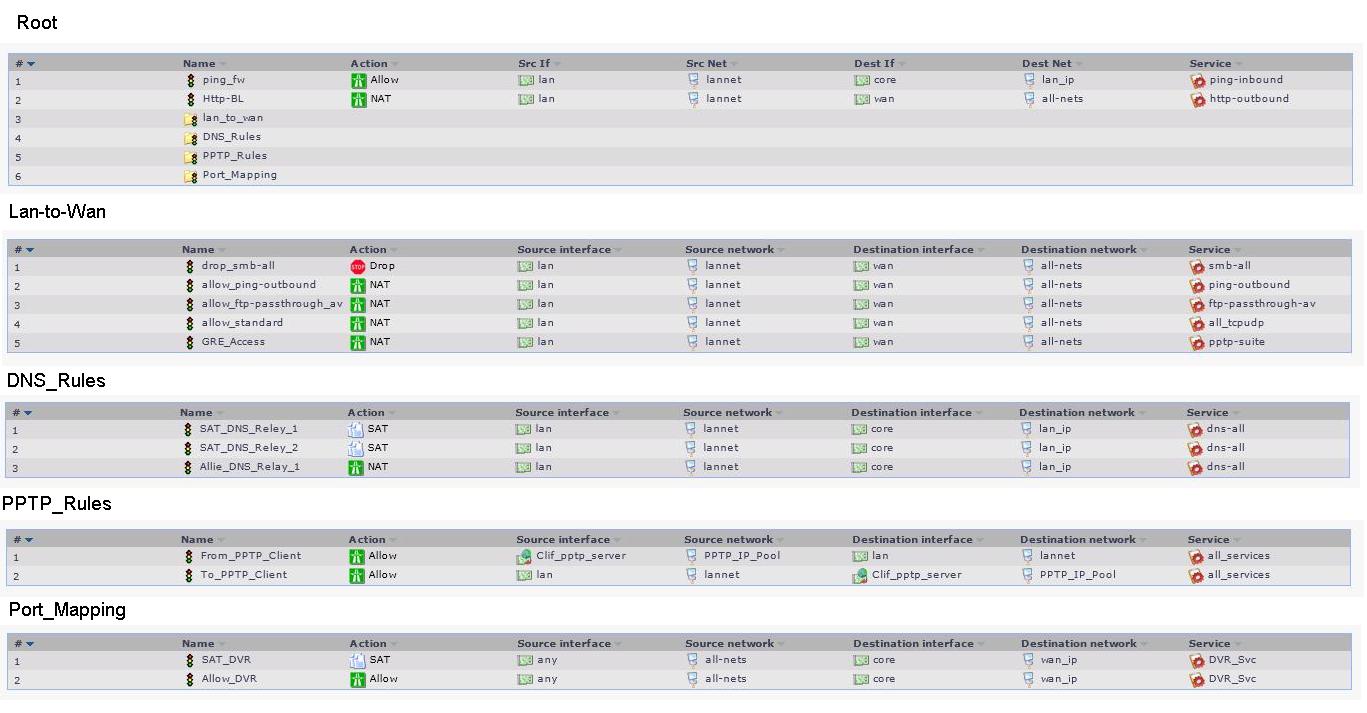Click the rule icon beside Http-BL
Viewport: 1367px width, 713px height.
point(190,99)
